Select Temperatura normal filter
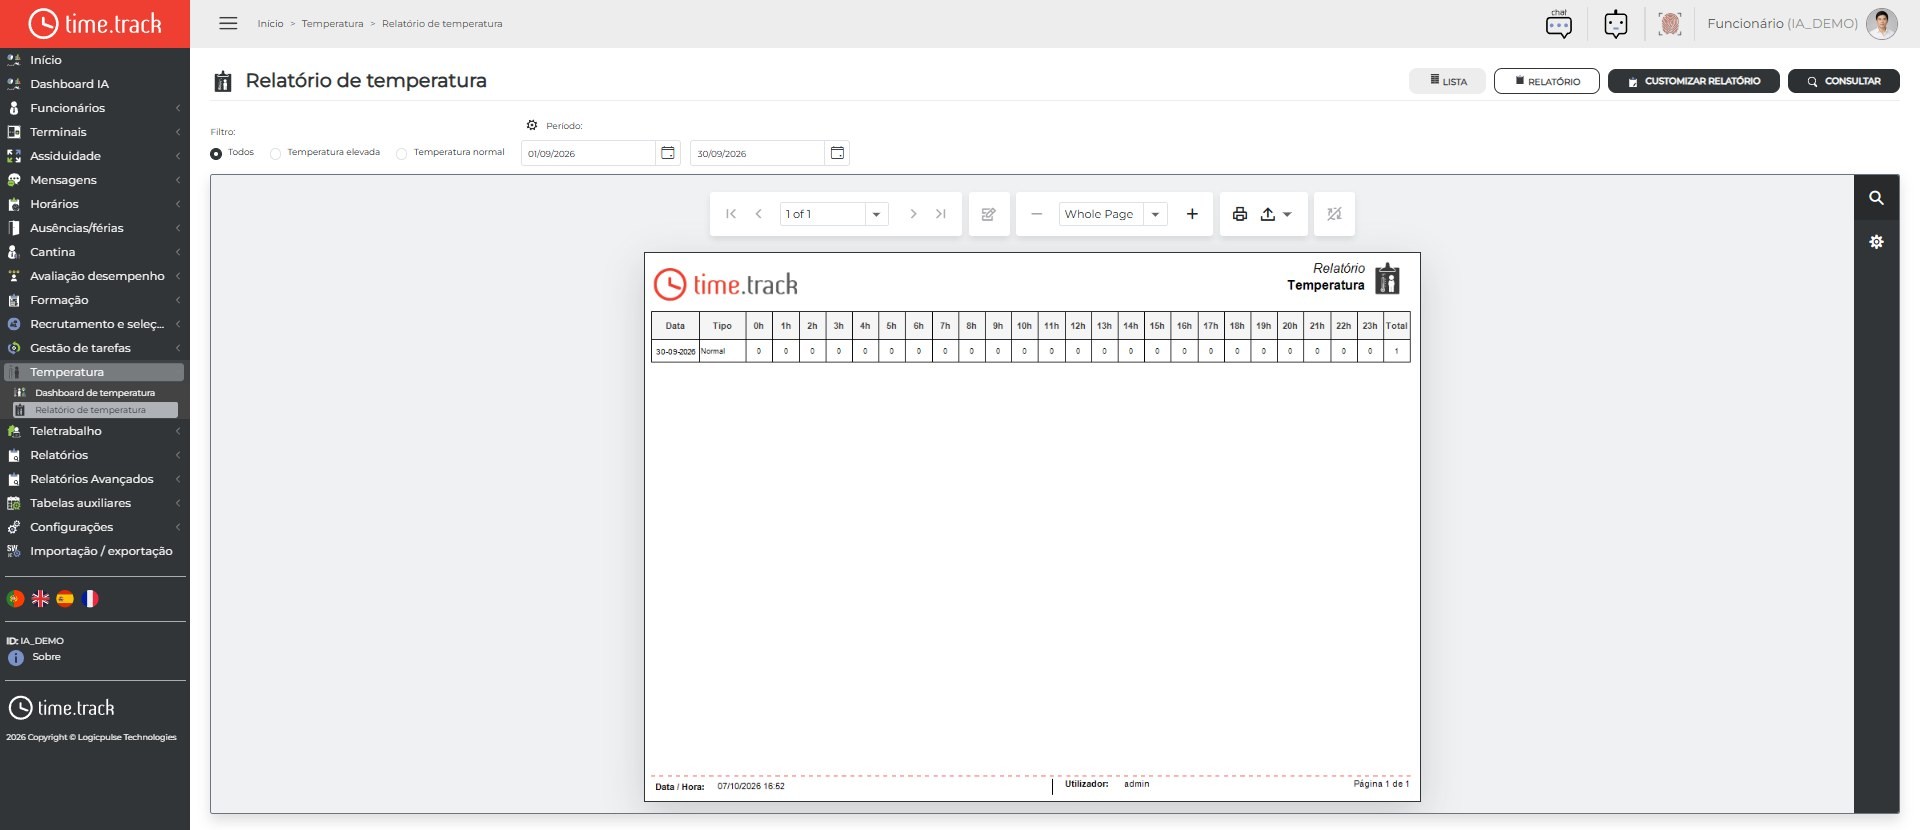 pos(401,153)
